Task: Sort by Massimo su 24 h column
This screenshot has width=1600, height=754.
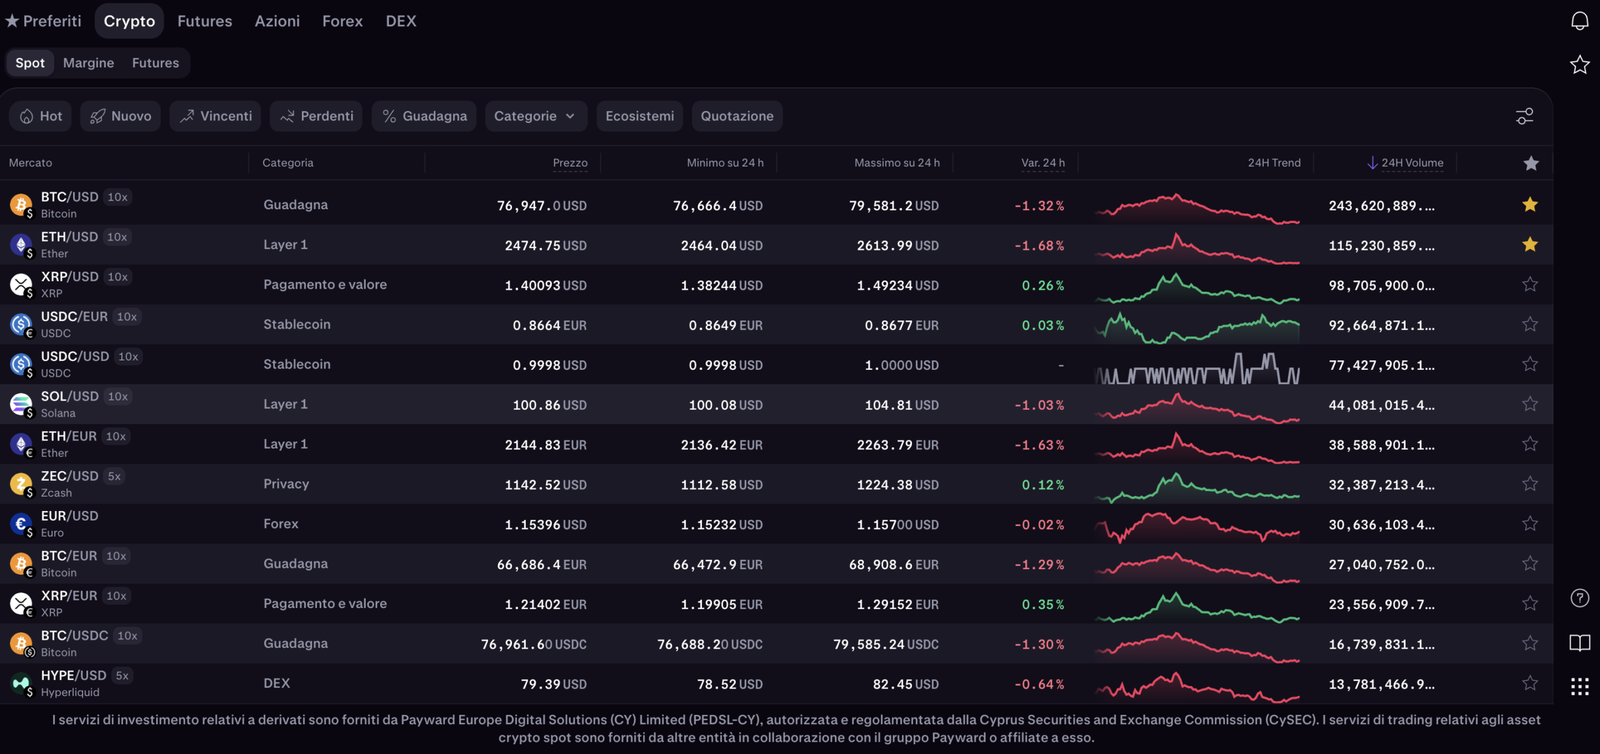Action: 897,163
